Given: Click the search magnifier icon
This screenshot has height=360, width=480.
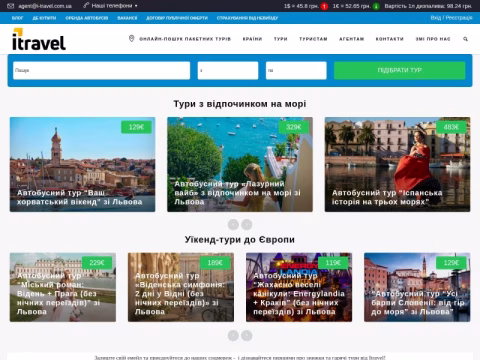Looking at the screenshot, I should click(465, 39).
